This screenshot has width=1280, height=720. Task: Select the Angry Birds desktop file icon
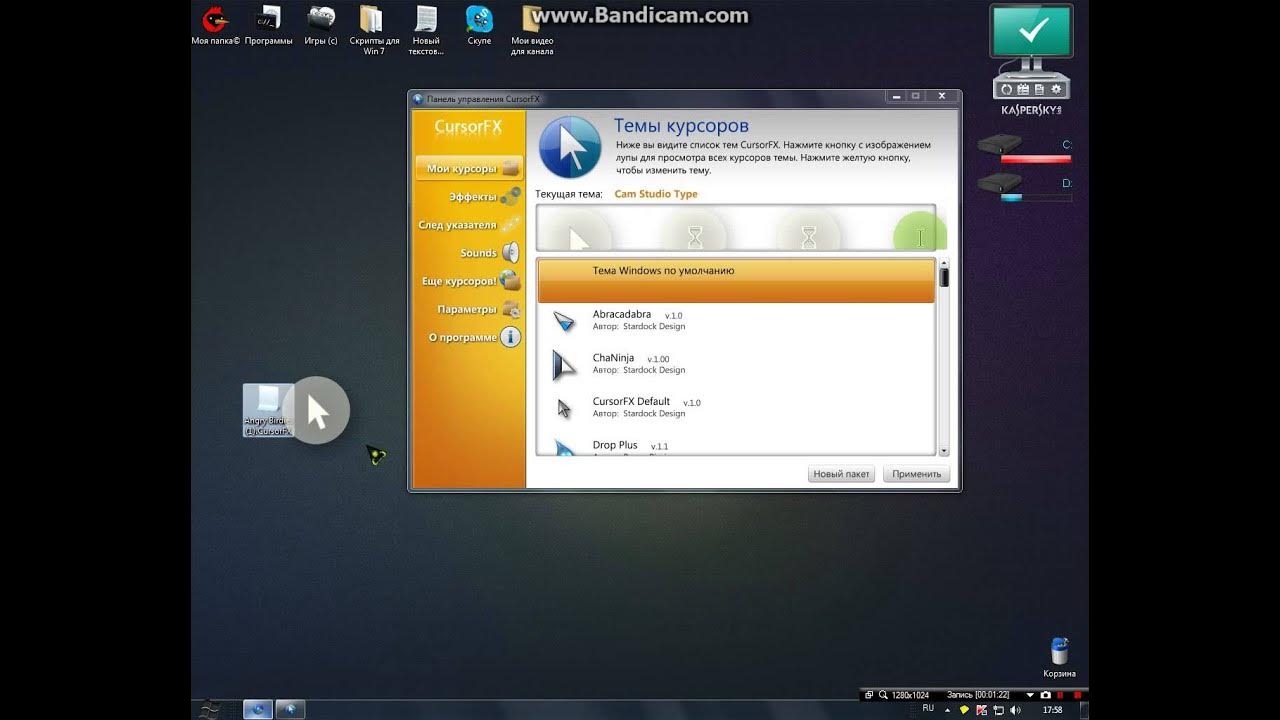pyautogui.click(x=269, y=410)
